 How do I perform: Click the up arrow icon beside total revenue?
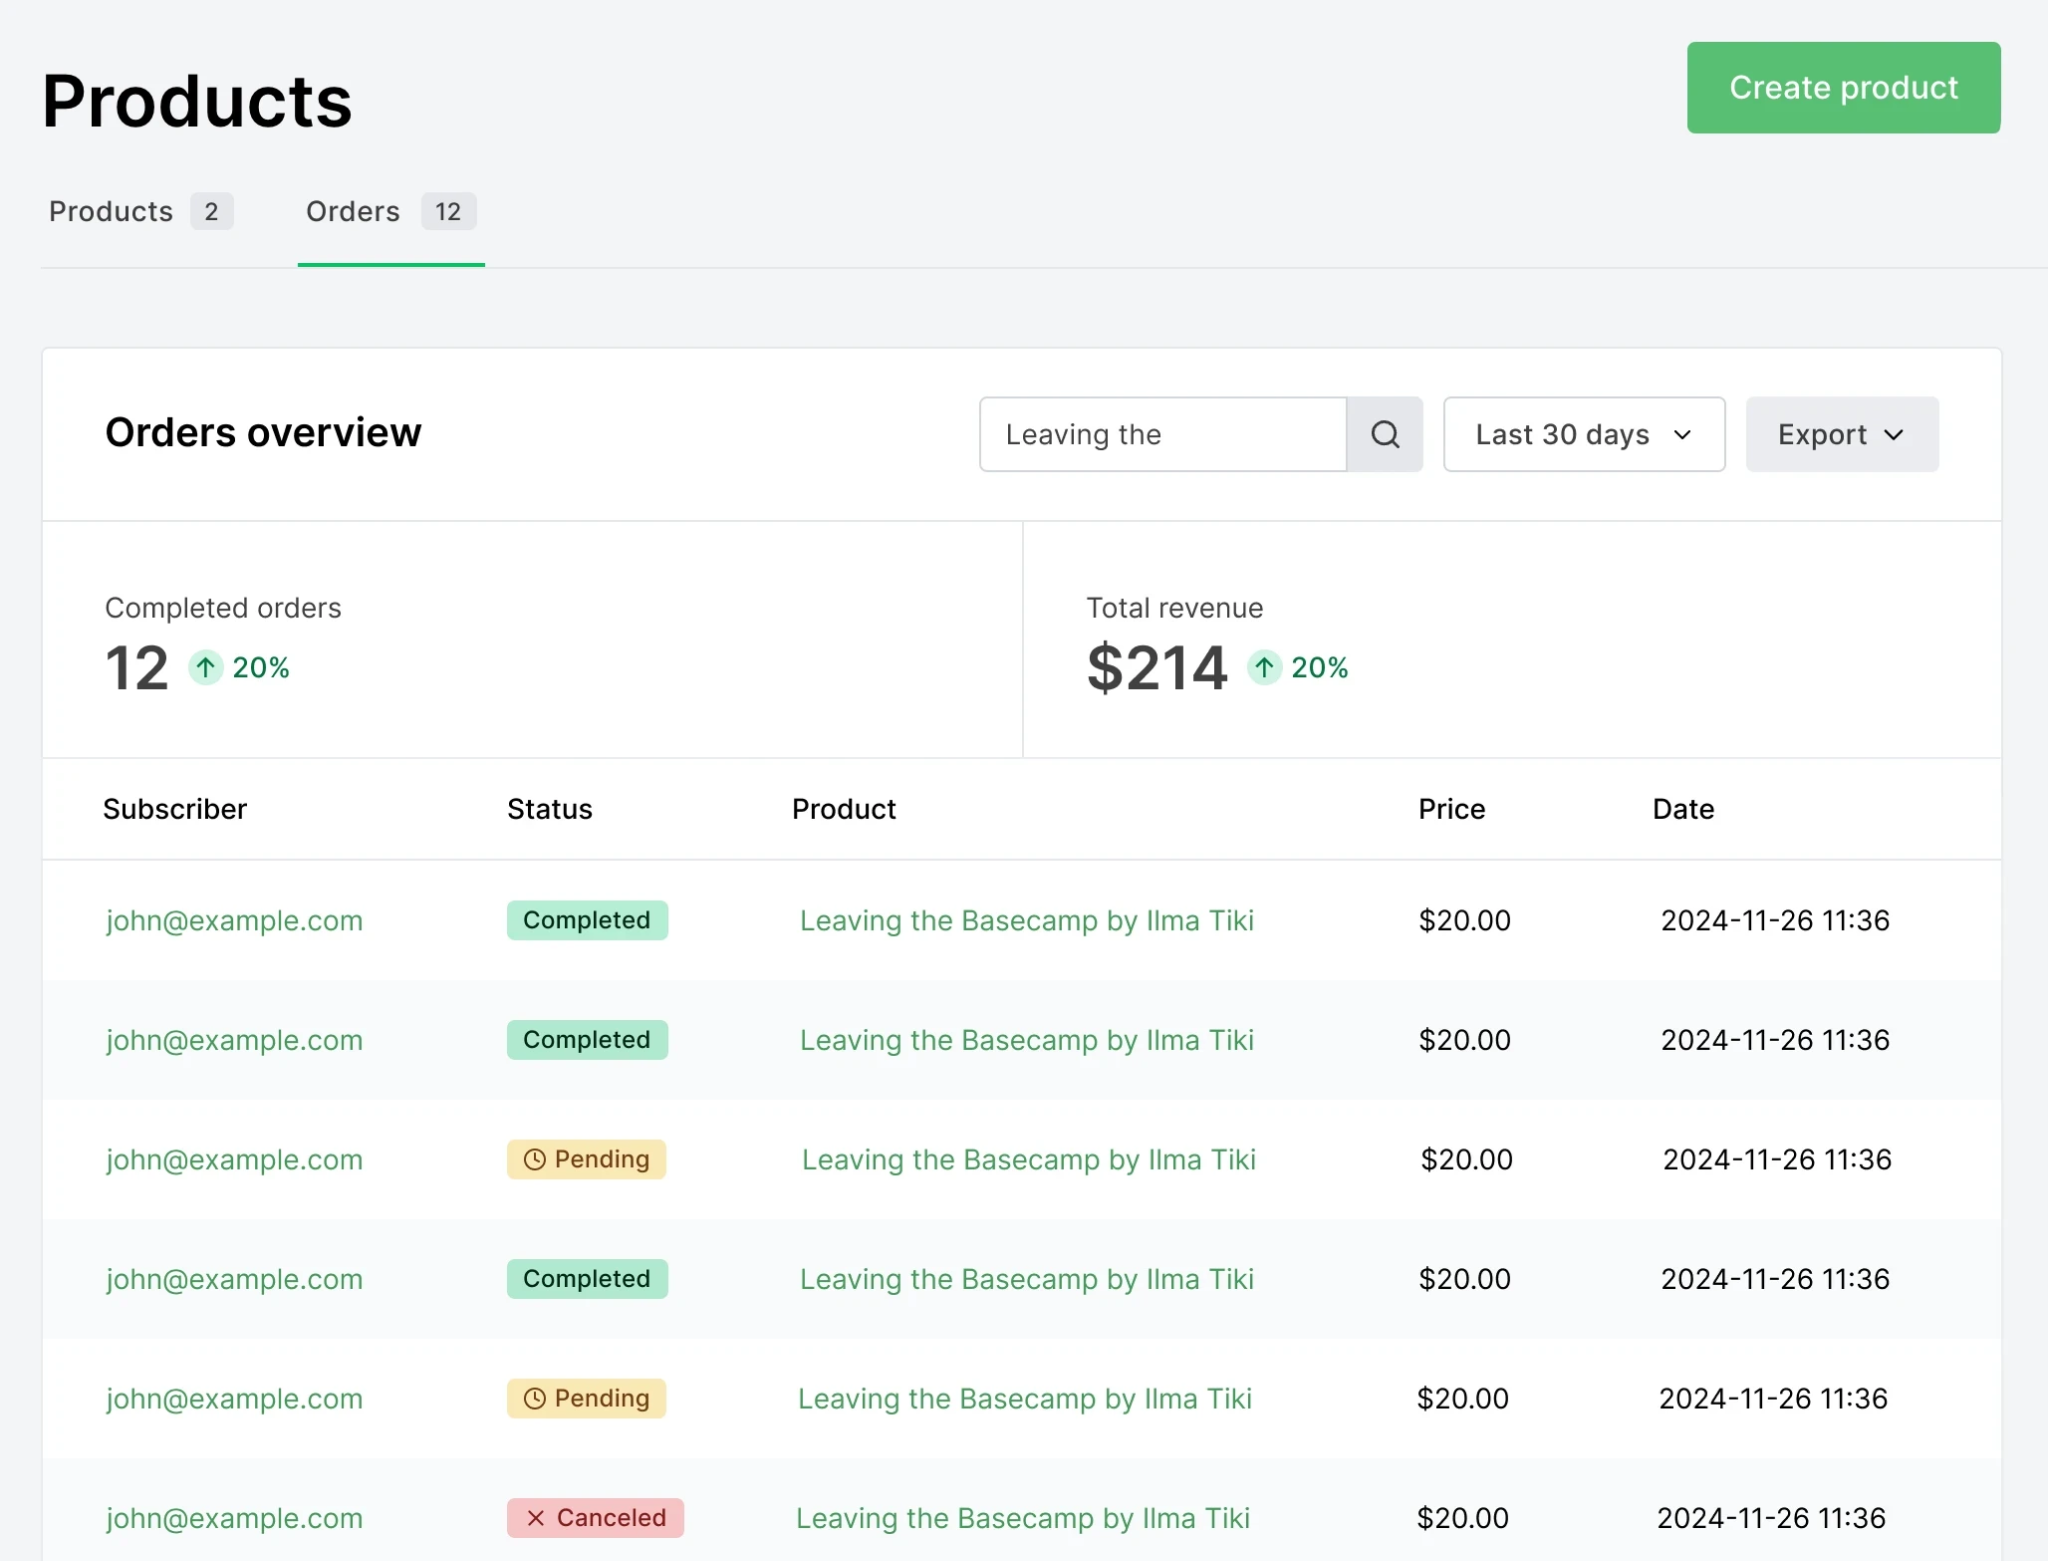(x=1264, y=667)
